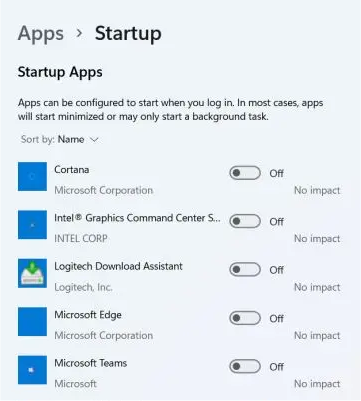Viewport: 361px width, 401px height.
Task: Select the Cortana app name
Action: 72,170
